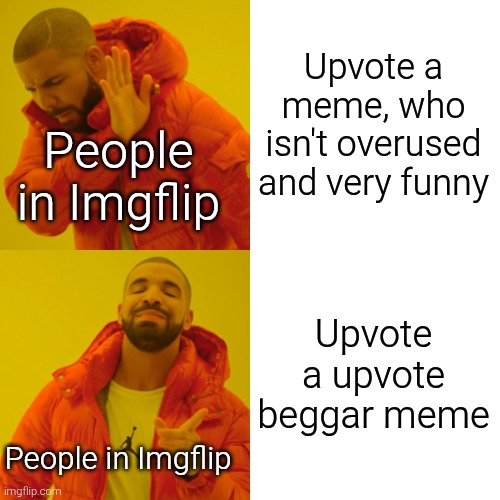
Task: Click the words 'isn't overused'
Action: [x=373, y=144]
